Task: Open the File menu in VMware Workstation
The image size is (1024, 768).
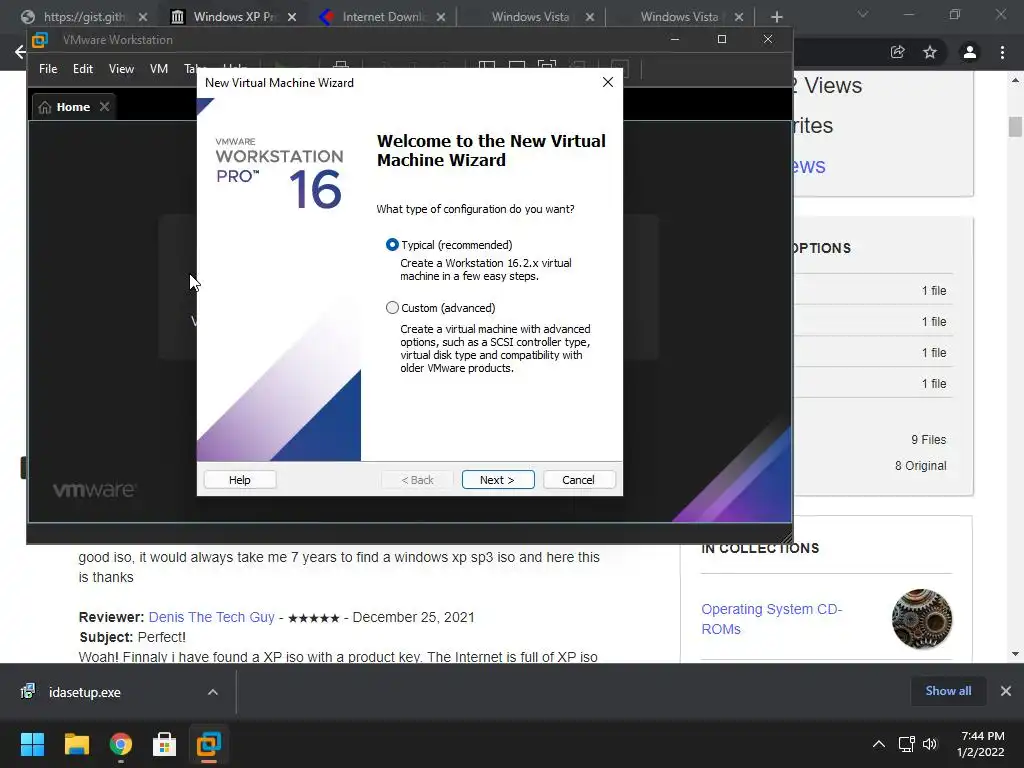Action: 48,69
